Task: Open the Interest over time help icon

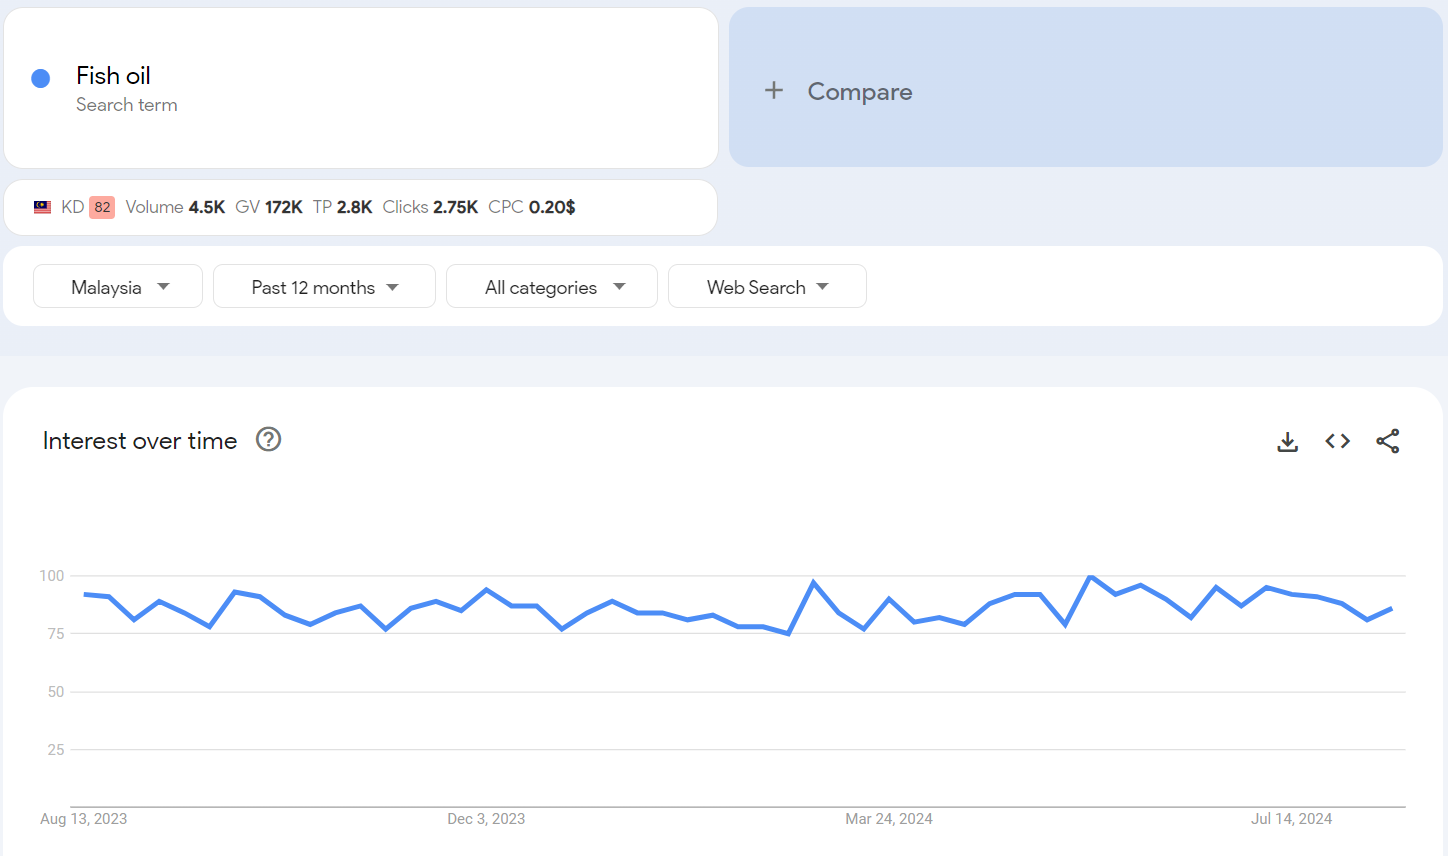Action: point(268,440)
